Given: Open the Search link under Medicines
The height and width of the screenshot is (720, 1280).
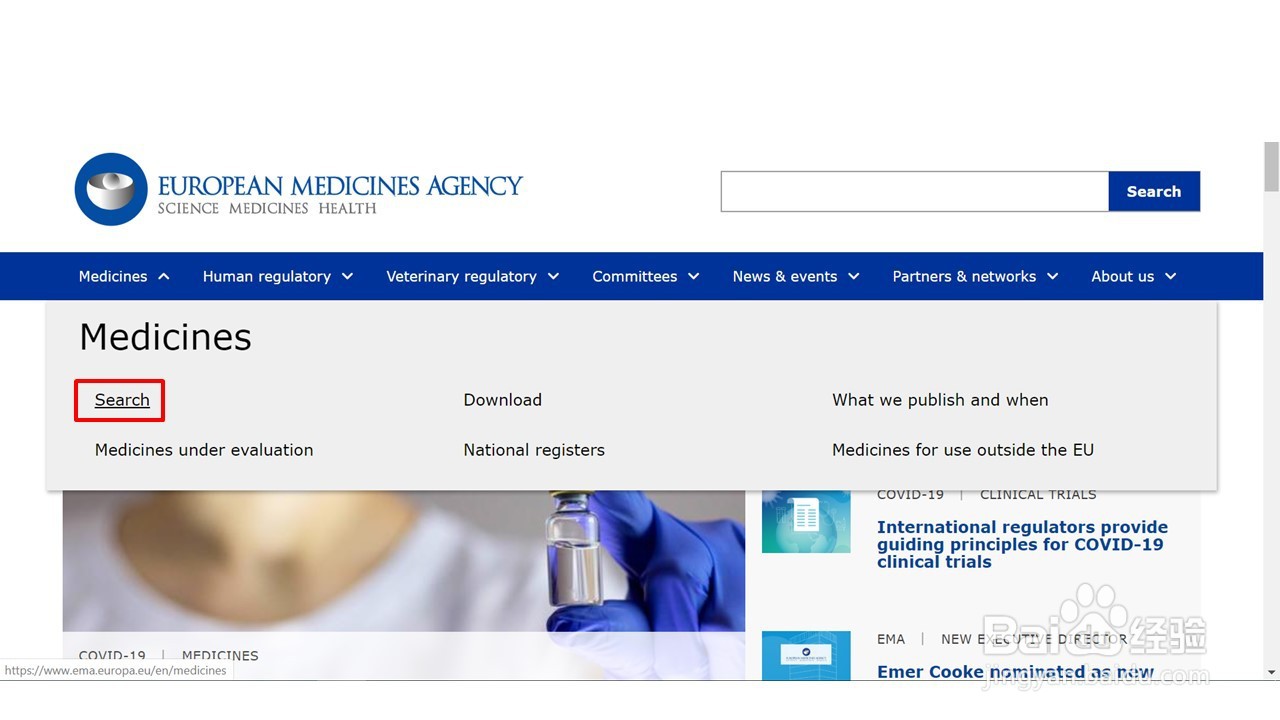Looking at the screenshot, I should point(122,400).
